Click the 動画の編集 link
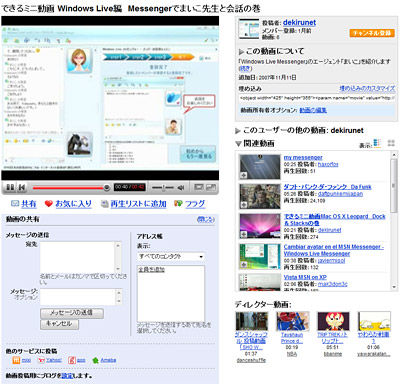Screen dimensions: 400x384 pyautogui.click(x=313, y=110)
